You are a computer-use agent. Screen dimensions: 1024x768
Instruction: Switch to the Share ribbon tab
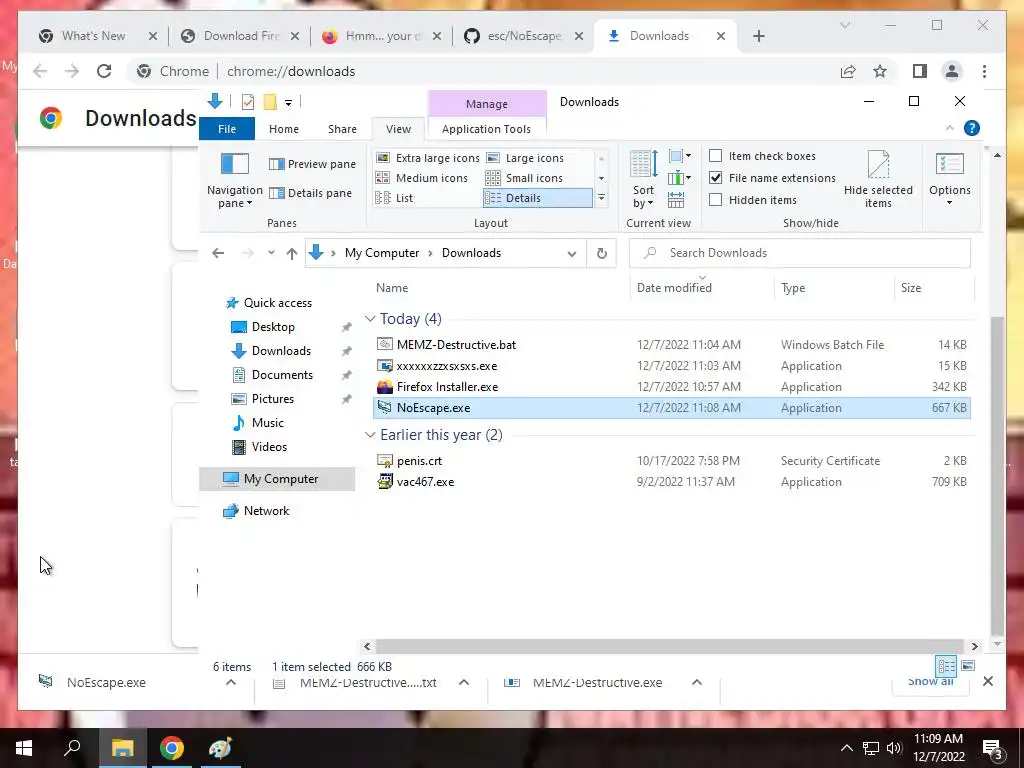342,129
